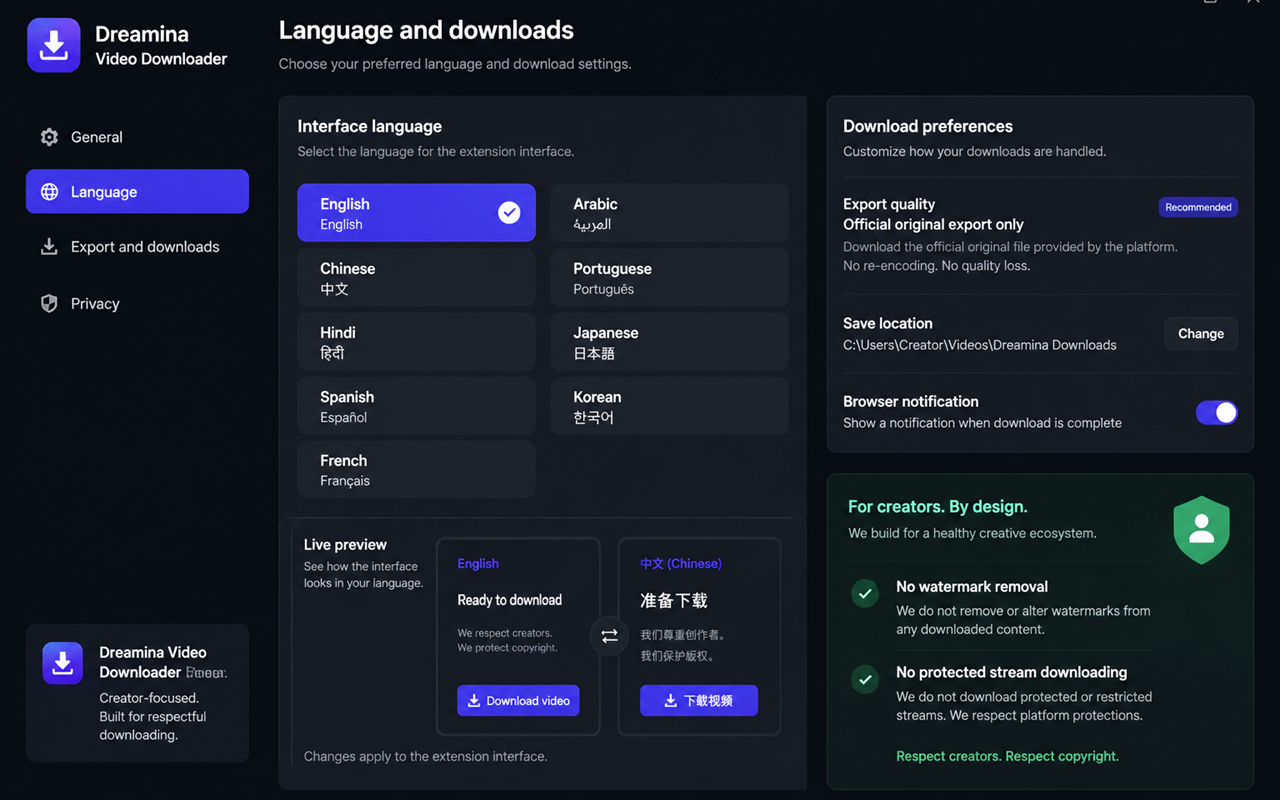1280x800 pixels.
Task: Click the 'Official original export only' text
Action: point(933,224)
